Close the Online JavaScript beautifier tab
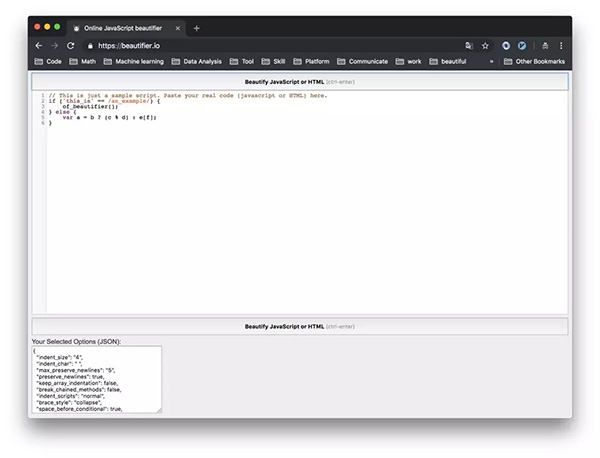The image size is (600, 458). pyautogui.click(x=178, y=28)
